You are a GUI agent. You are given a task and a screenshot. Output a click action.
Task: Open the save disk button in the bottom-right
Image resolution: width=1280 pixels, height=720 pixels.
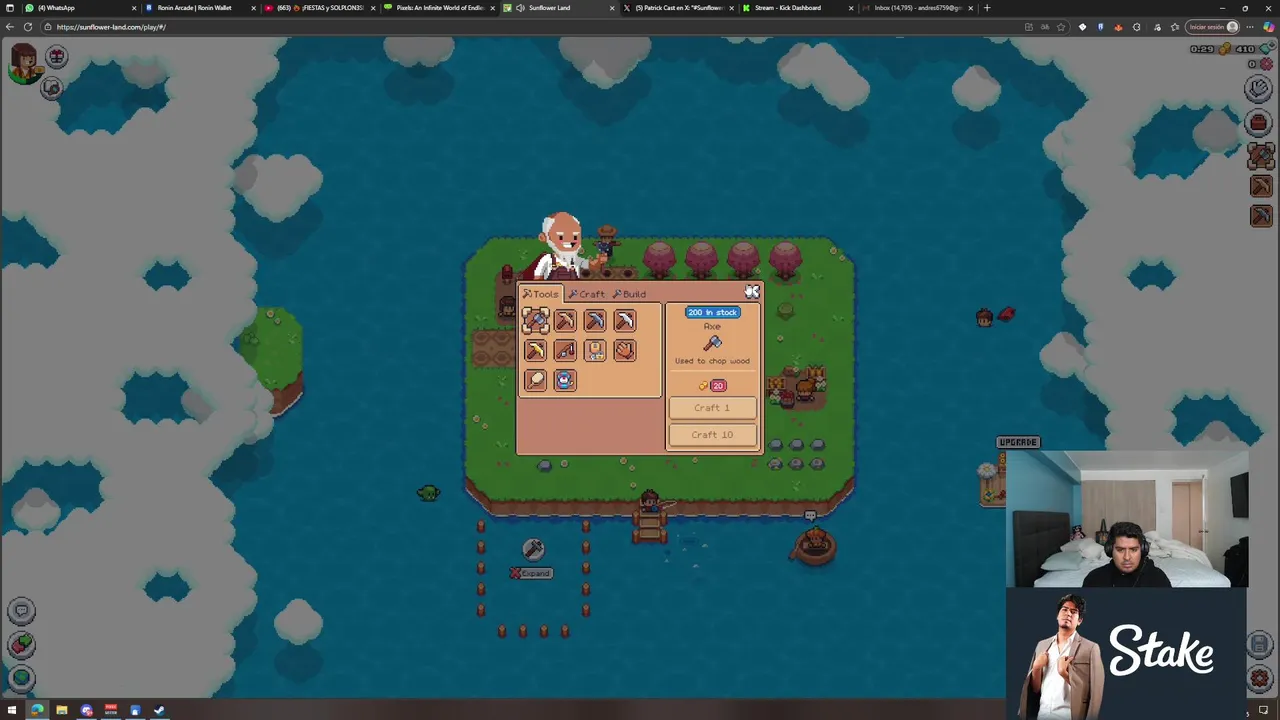click(x=1259, y=645)
